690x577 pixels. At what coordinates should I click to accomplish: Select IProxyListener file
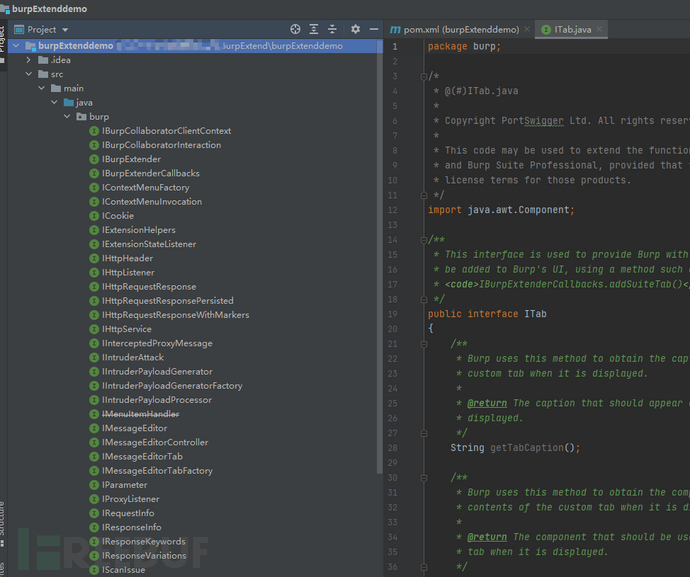[x=131, y=499]
